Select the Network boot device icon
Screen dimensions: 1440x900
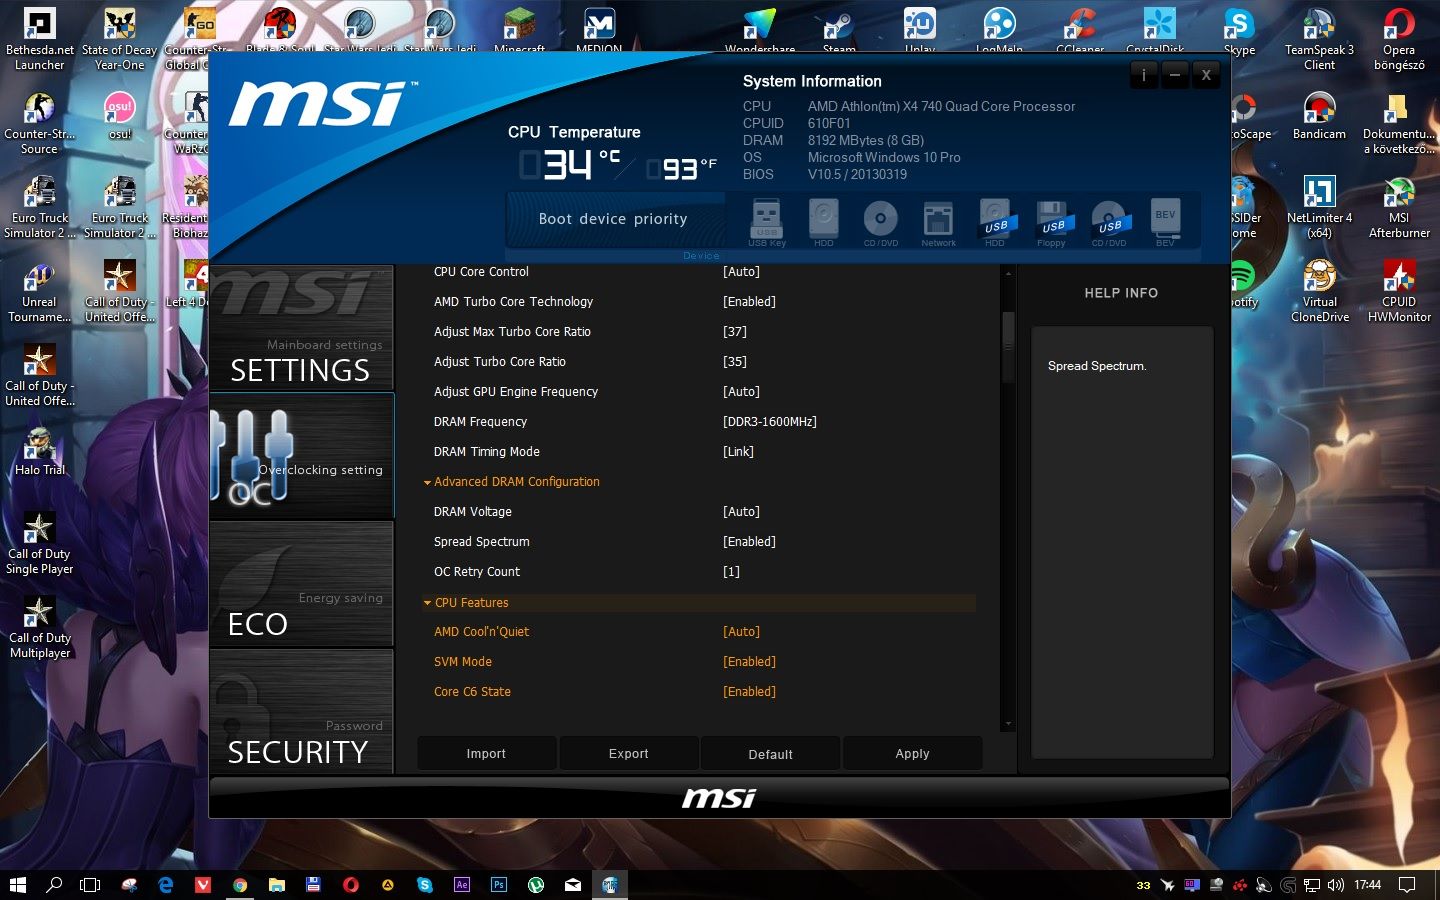(x=938, y=222)
